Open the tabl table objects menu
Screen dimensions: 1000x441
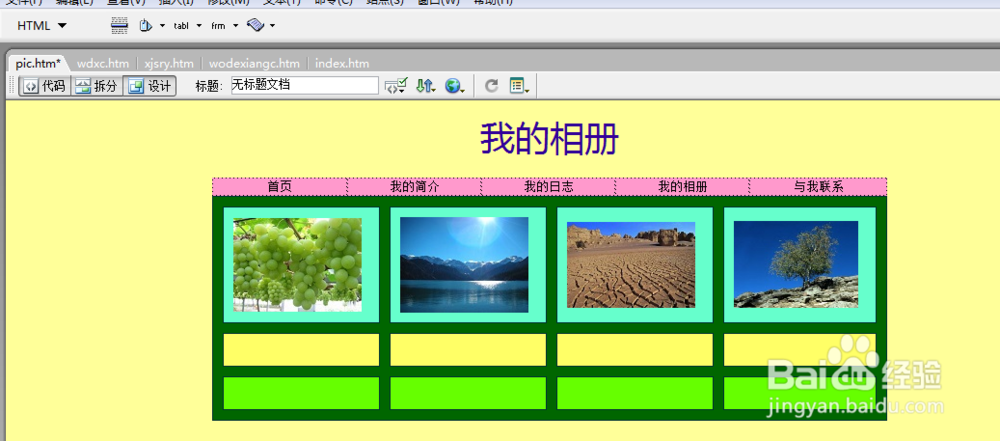point(188,26)
